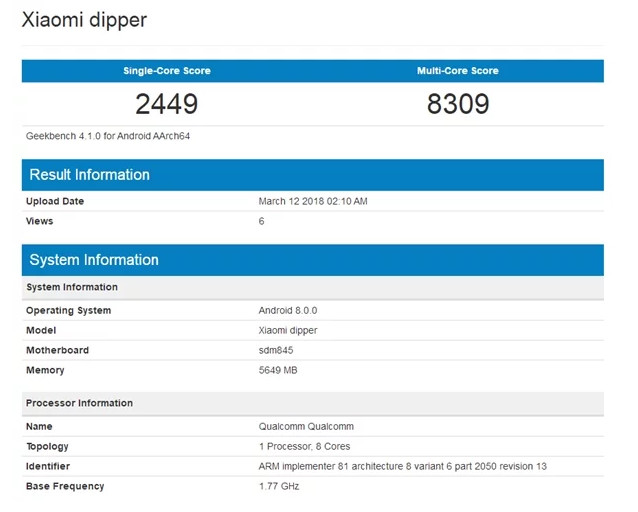Viewport: 638px width, 512px height.
Task: Click the Xiaomi dipper page title
Action: [x=84, y=20]
